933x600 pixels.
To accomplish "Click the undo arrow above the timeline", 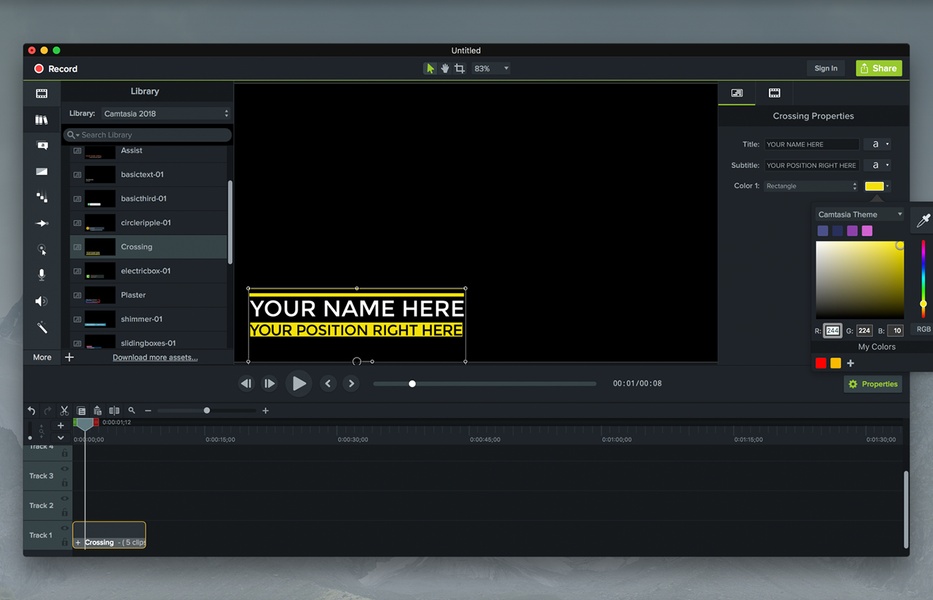I will coord(31,410).
